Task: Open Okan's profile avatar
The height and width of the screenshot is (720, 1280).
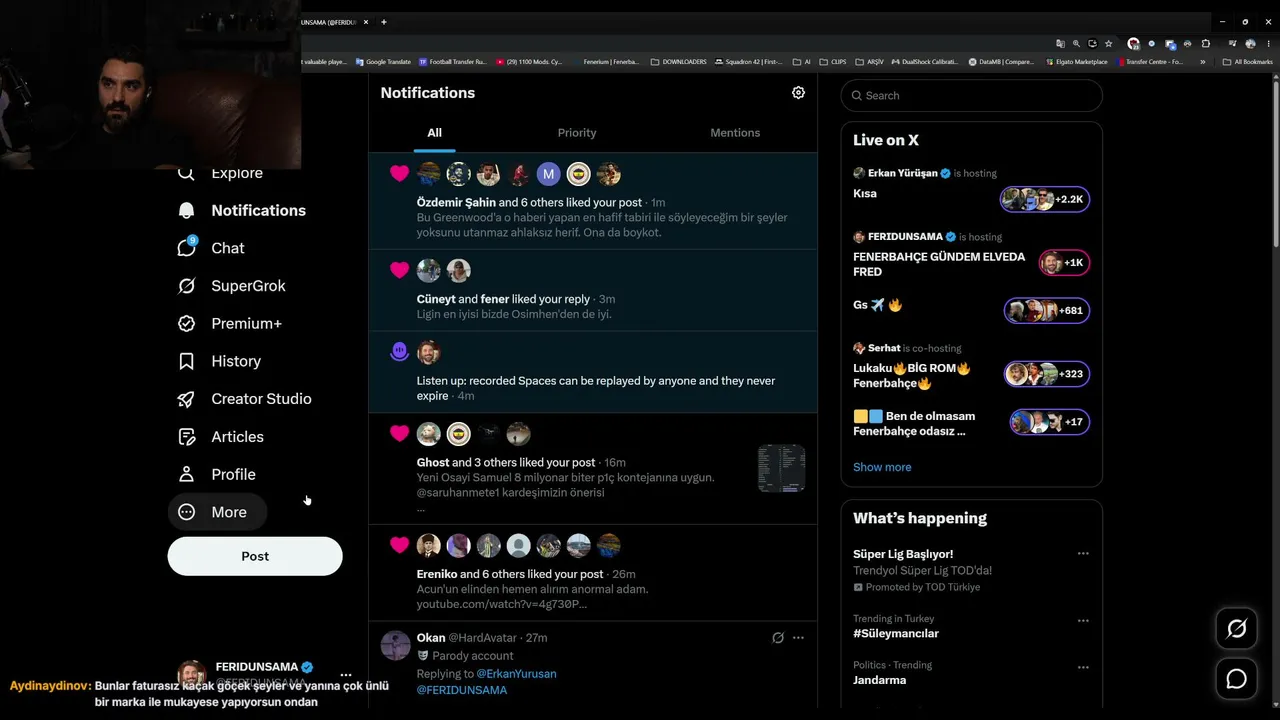Action: pos(396,645)
